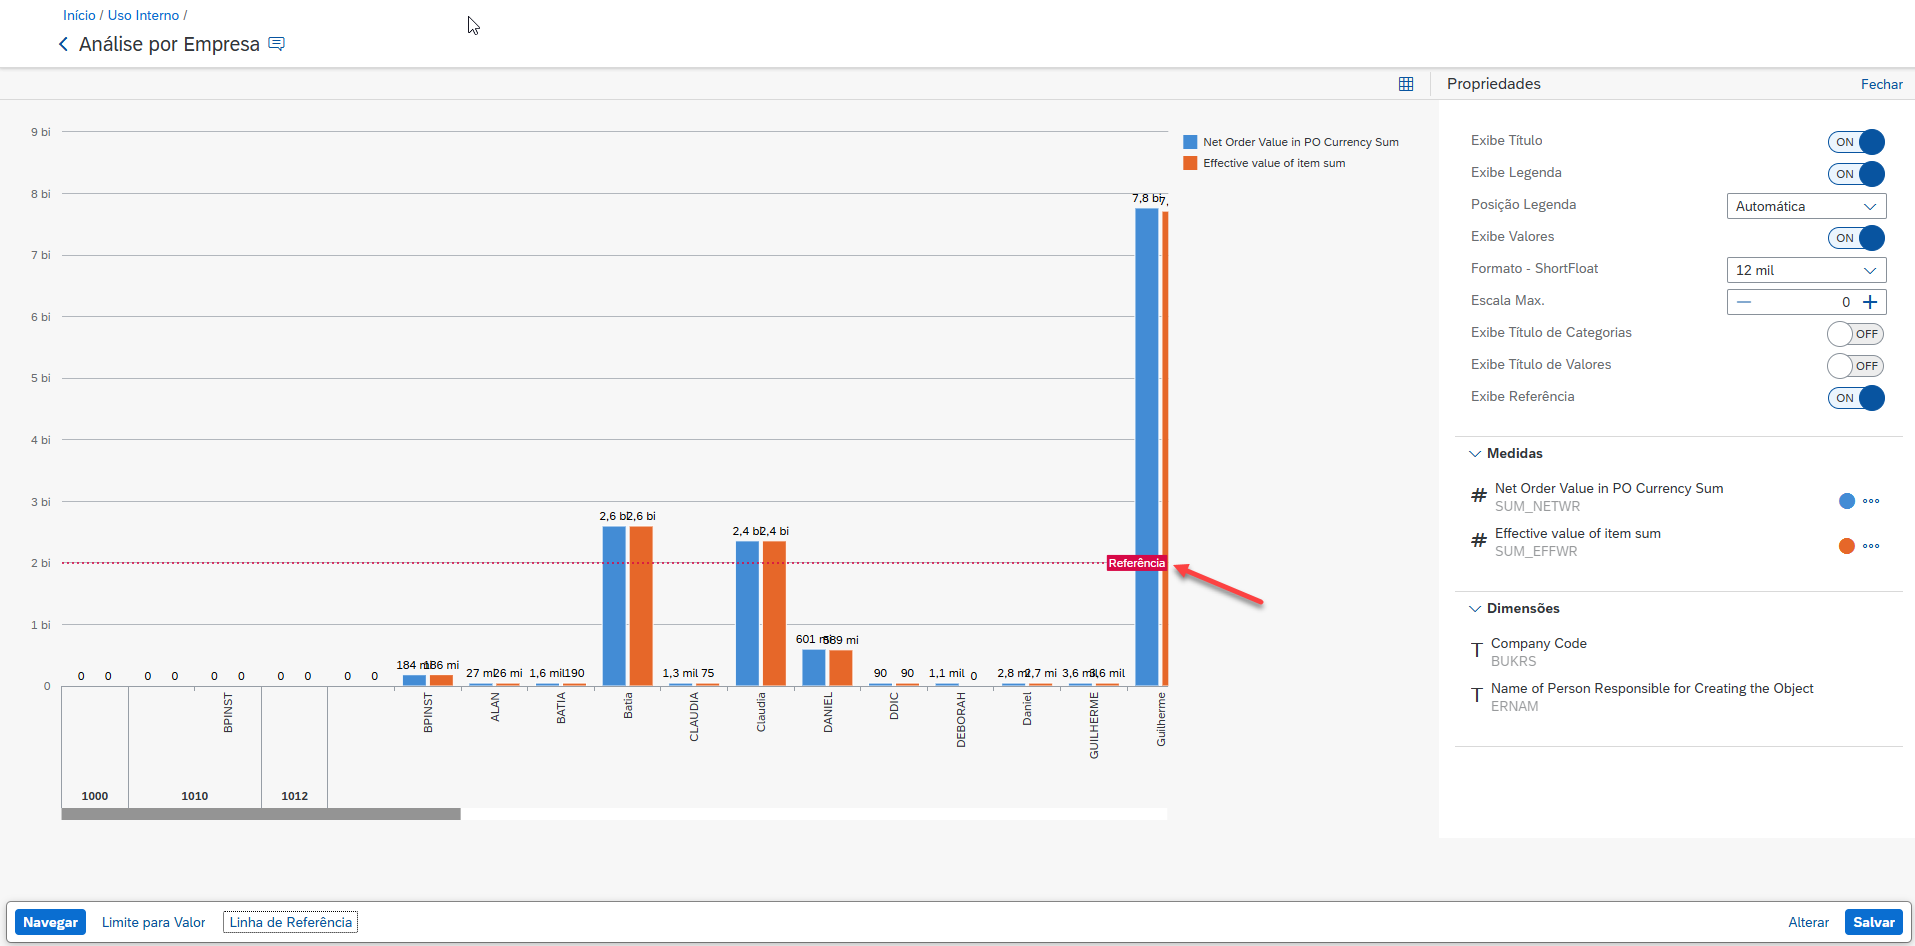Turn off the Exibe Título switch

click(x=1856, y=142)
